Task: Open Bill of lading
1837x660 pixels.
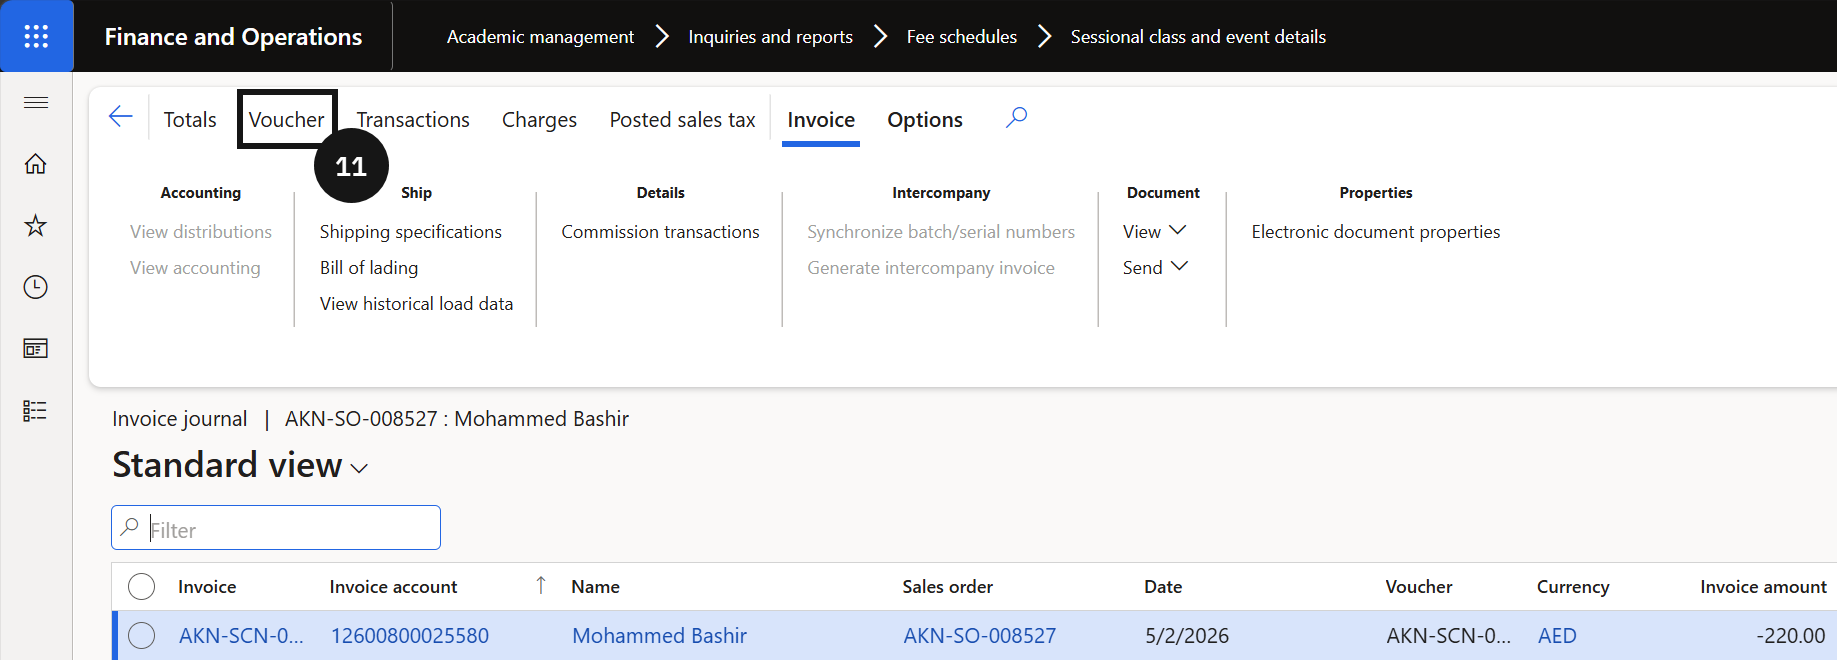Action: tap(369, 268)
